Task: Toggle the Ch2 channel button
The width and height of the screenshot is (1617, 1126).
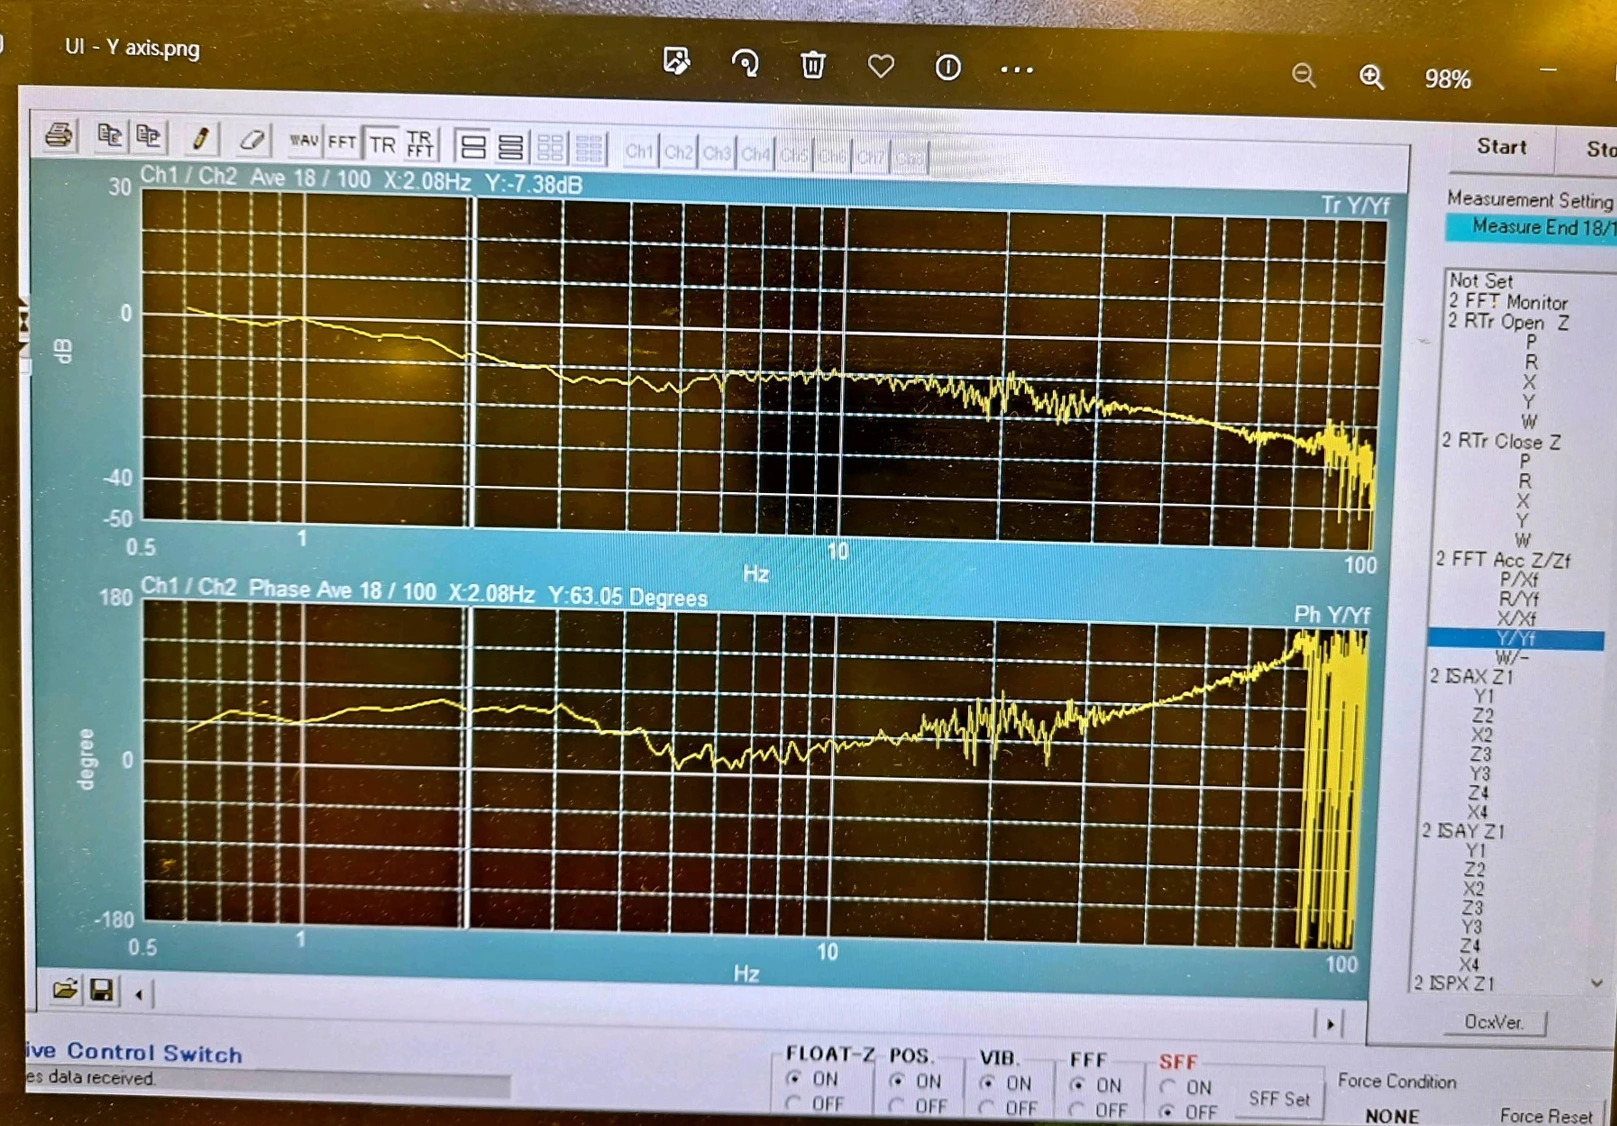Action: (678, 153)
